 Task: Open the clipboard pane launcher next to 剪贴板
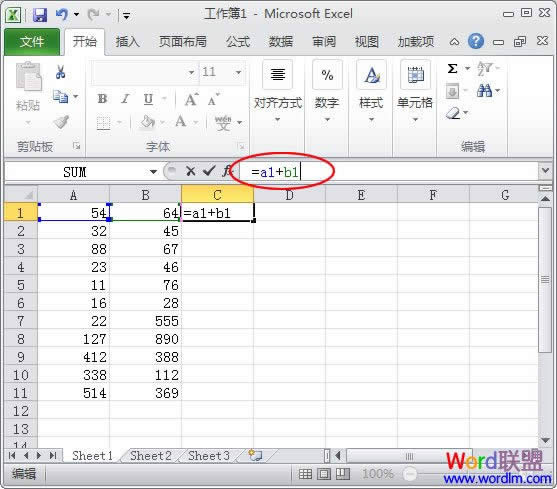coord(76,146)
